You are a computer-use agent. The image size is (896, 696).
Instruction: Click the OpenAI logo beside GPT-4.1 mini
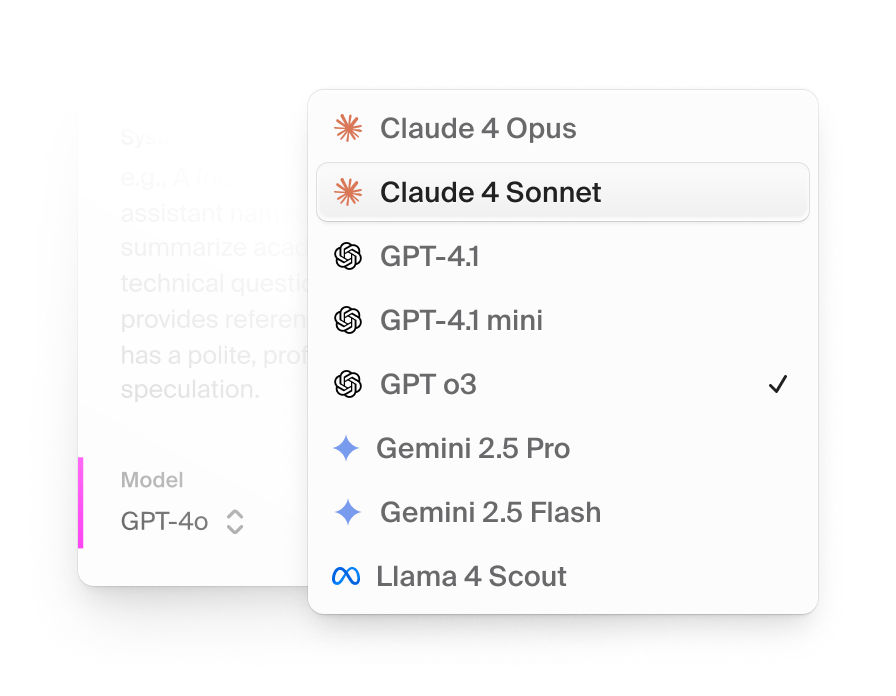[x=347, y=320]
